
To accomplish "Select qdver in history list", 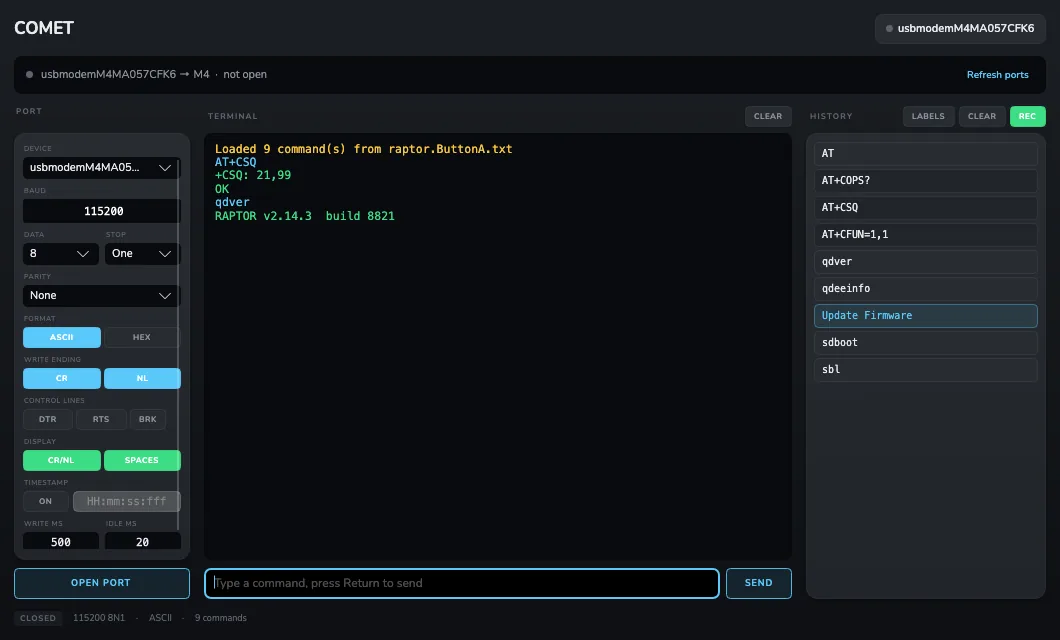I will 925,262.
